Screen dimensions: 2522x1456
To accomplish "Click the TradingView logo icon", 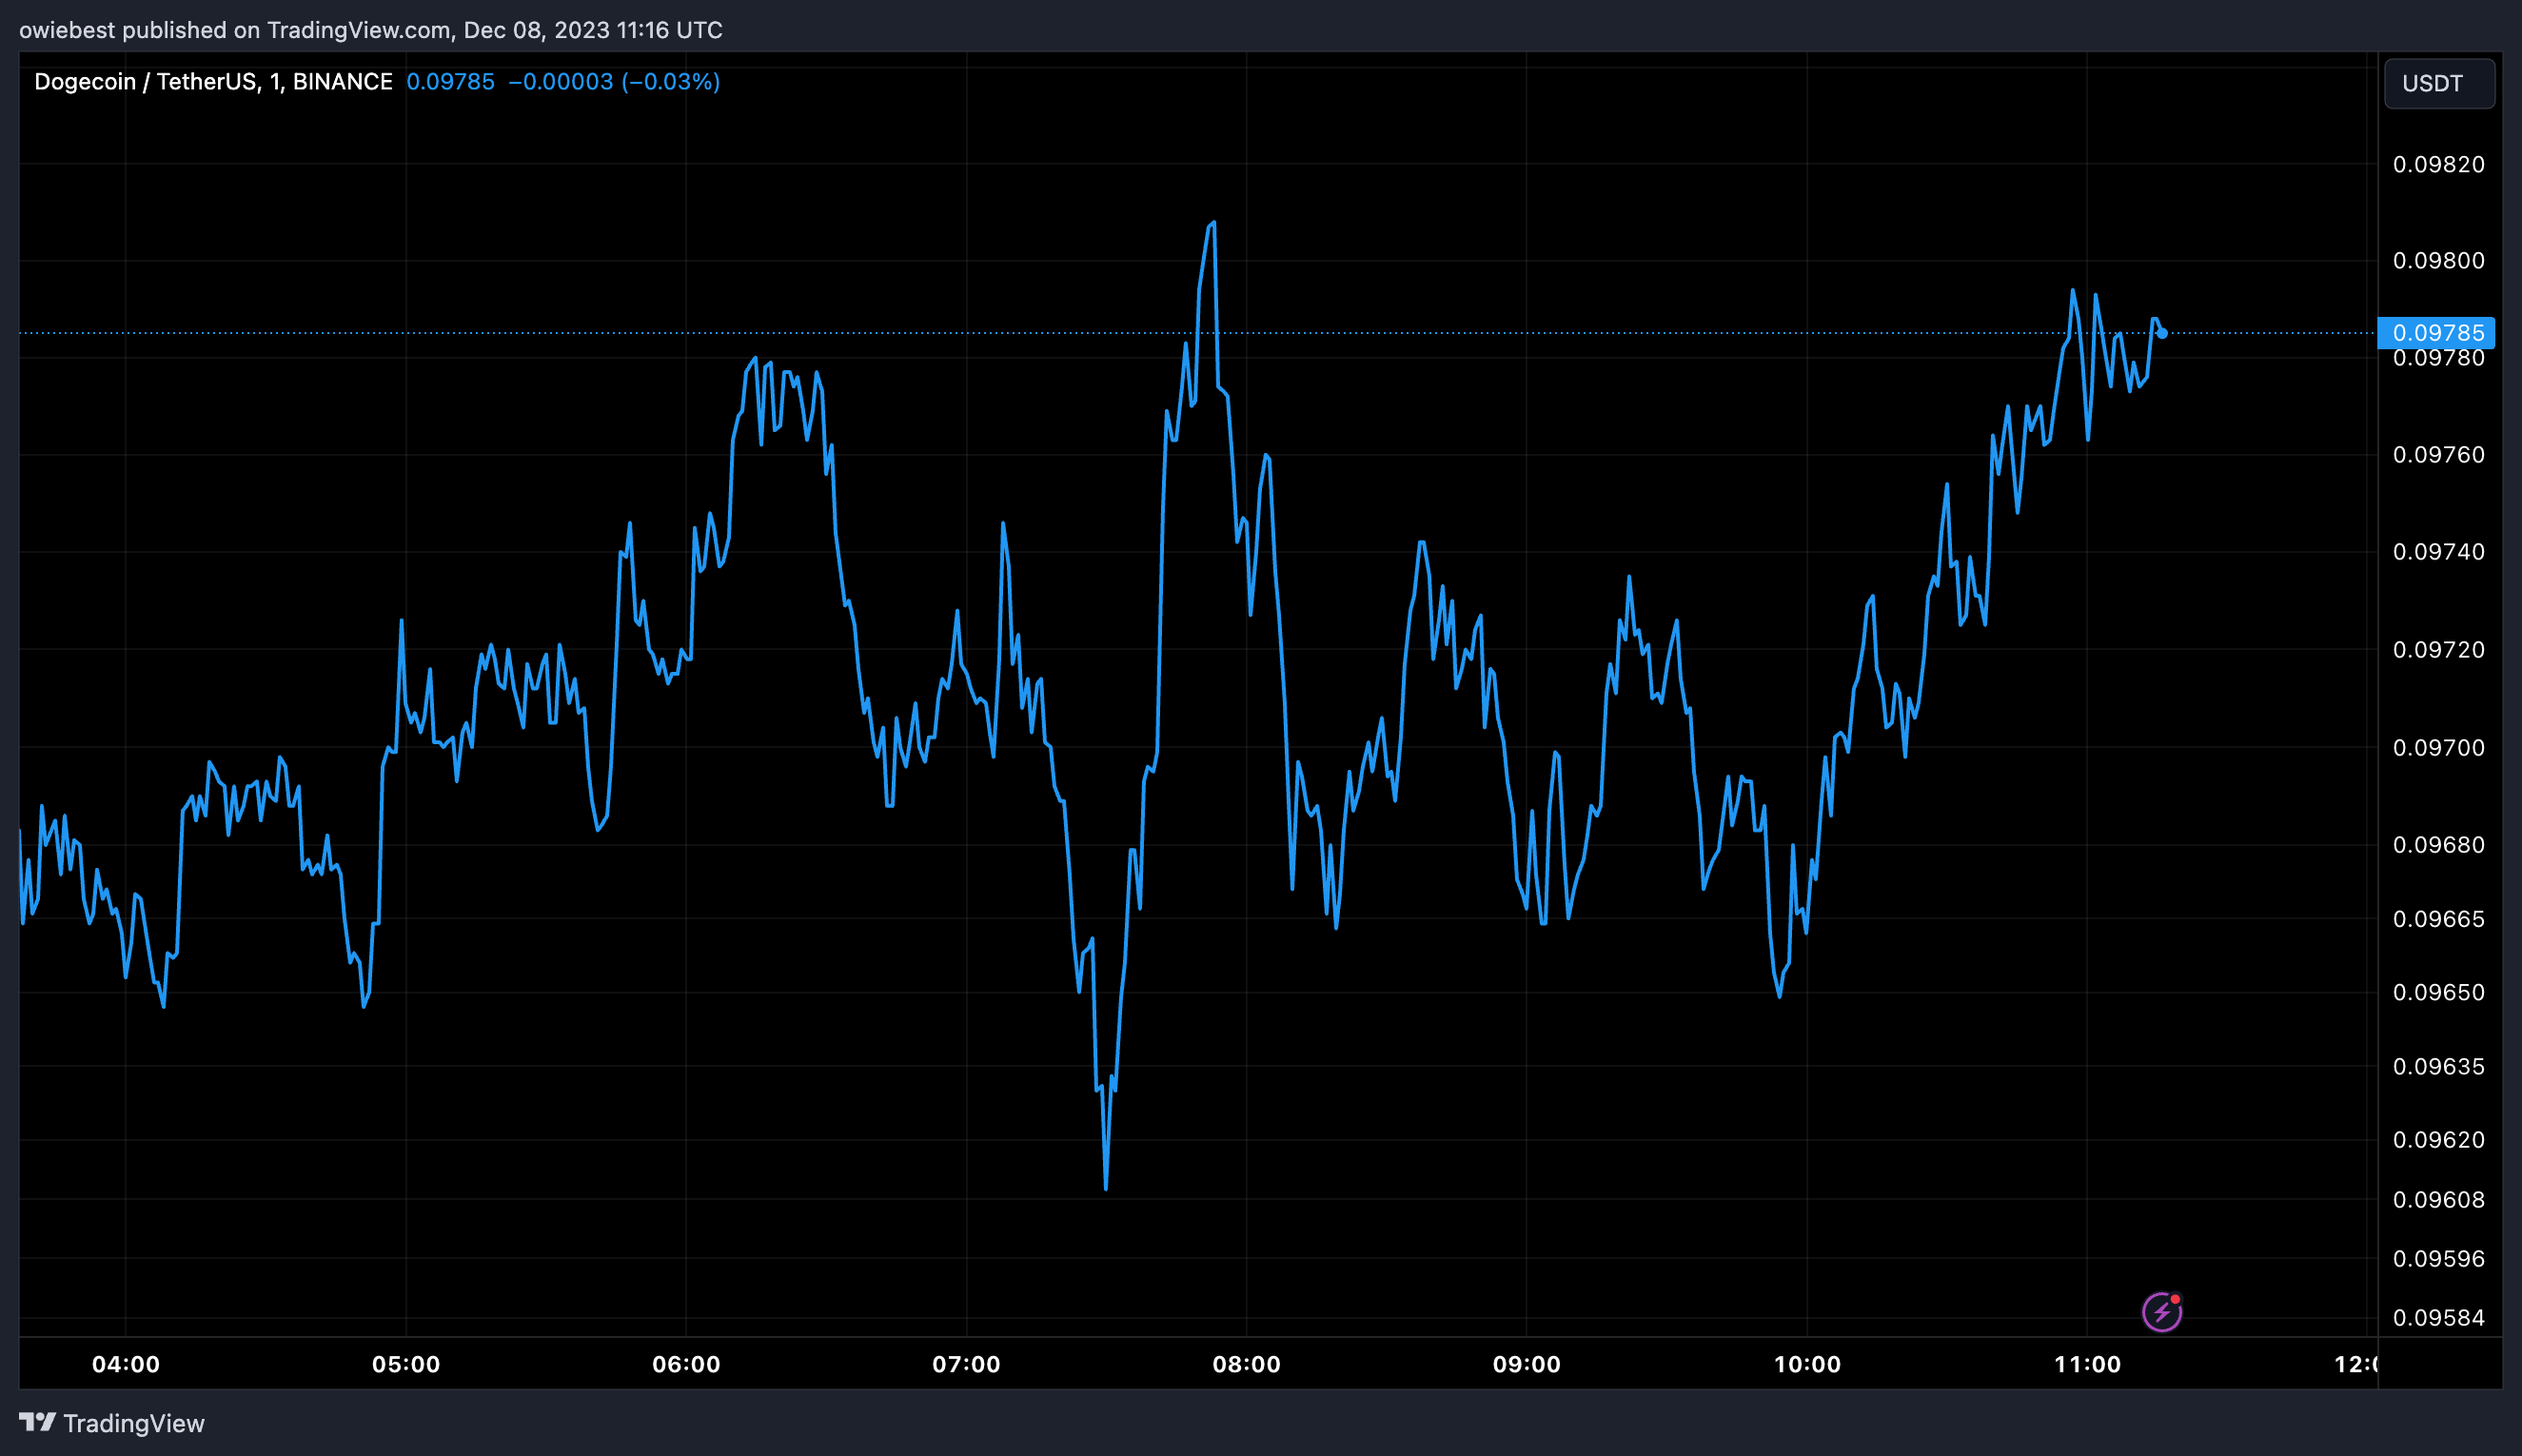I will [x=37, y=1422].
